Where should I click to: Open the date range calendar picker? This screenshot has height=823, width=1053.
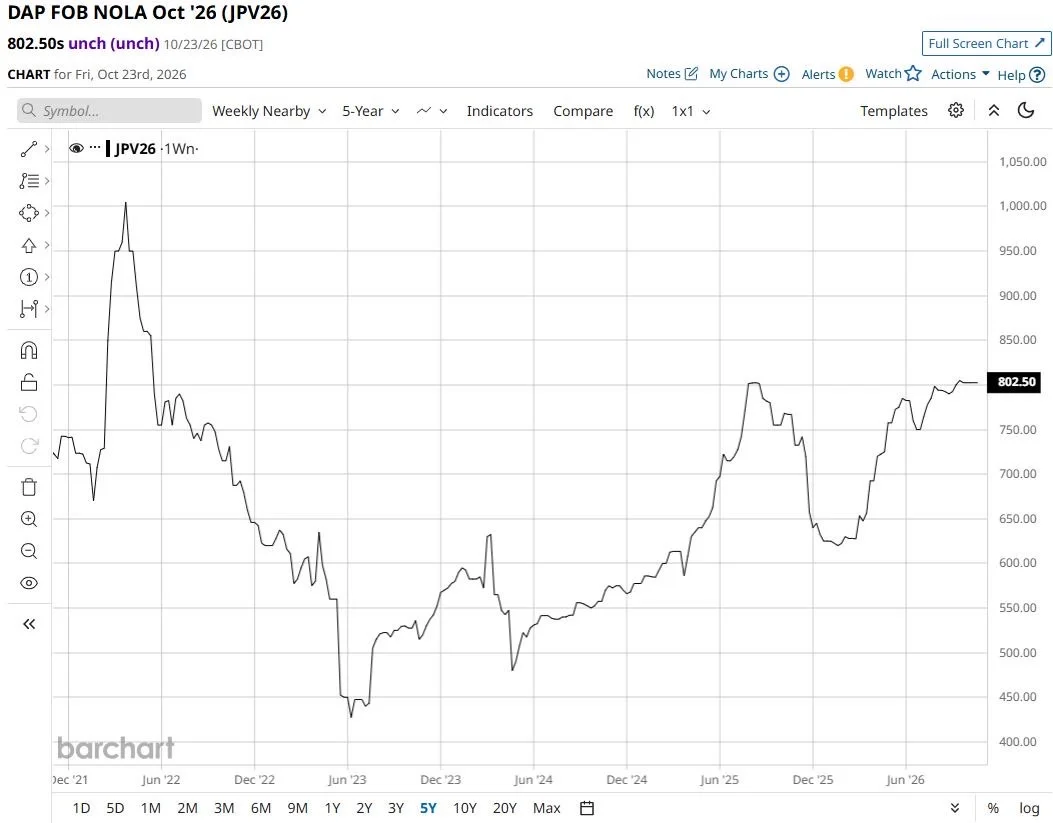587,808
